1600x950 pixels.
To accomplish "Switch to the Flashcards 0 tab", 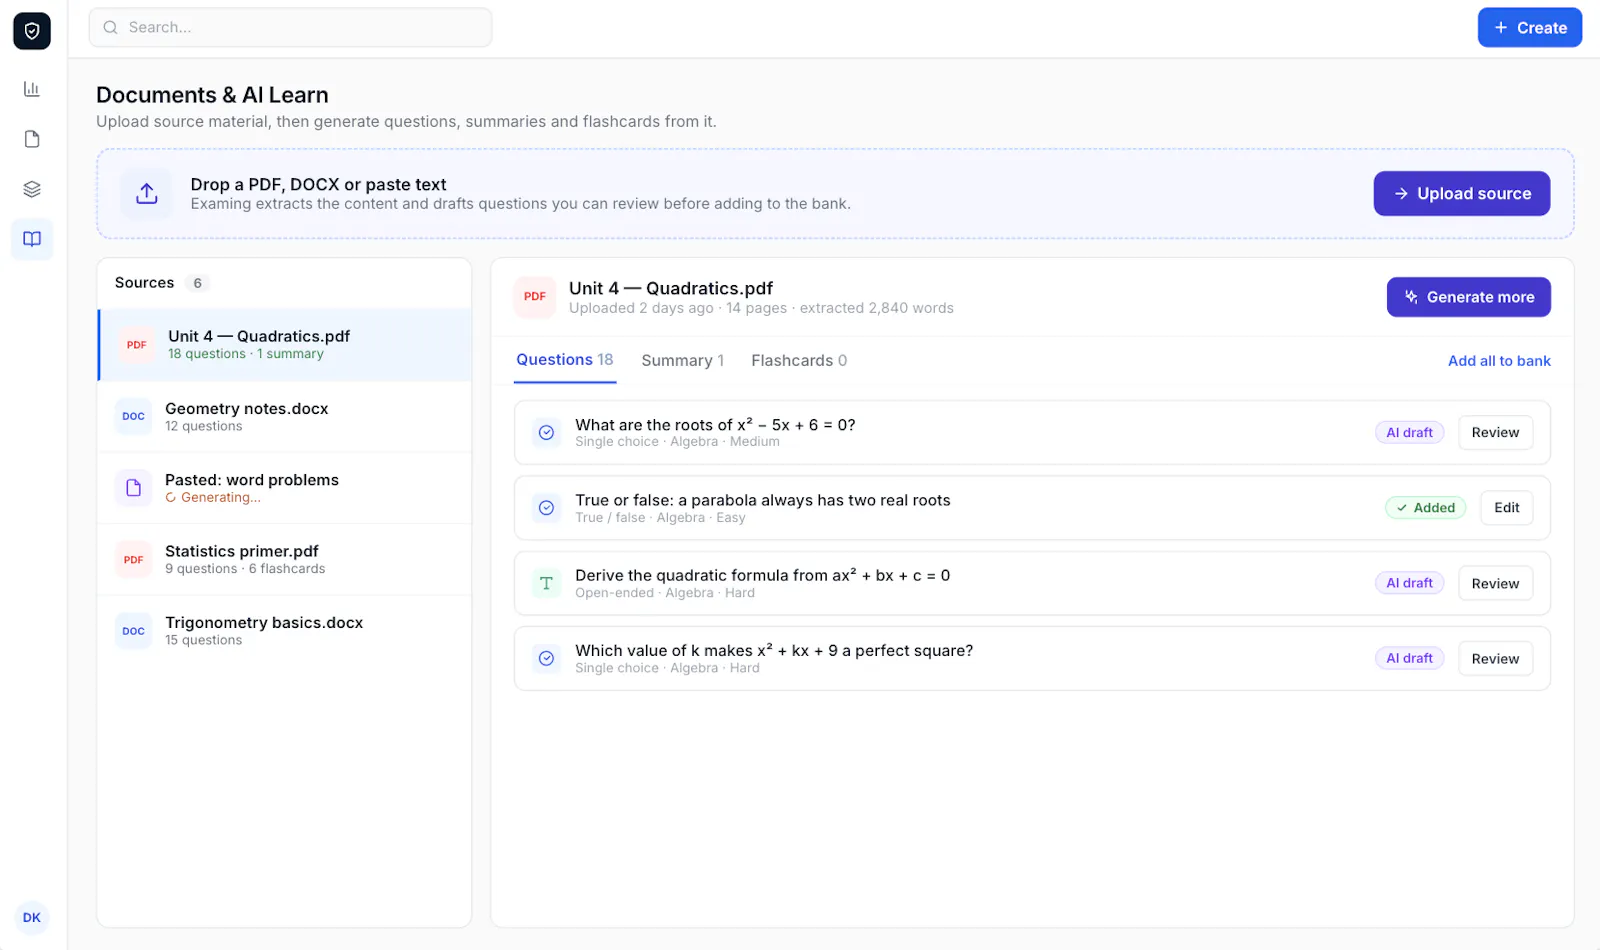I will [x=799, y=360].
